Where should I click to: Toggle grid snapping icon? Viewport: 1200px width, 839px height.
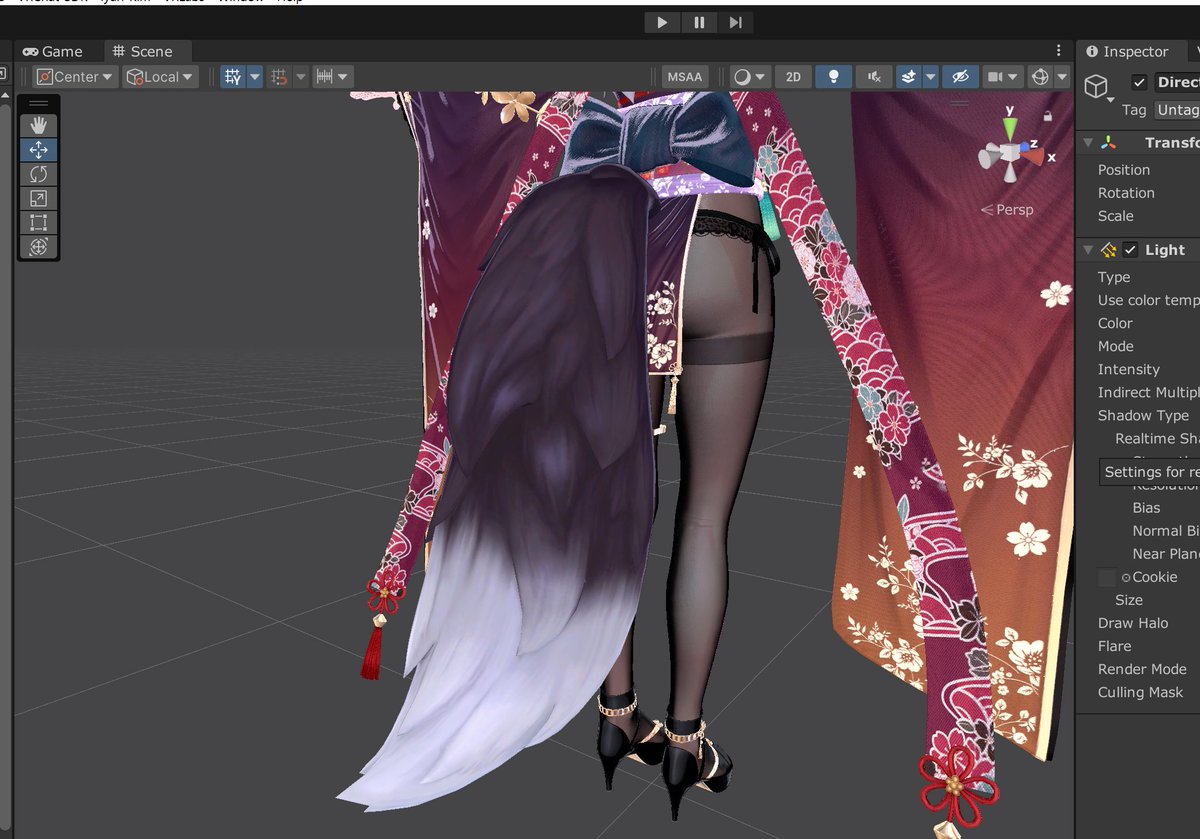coord(279,77)
